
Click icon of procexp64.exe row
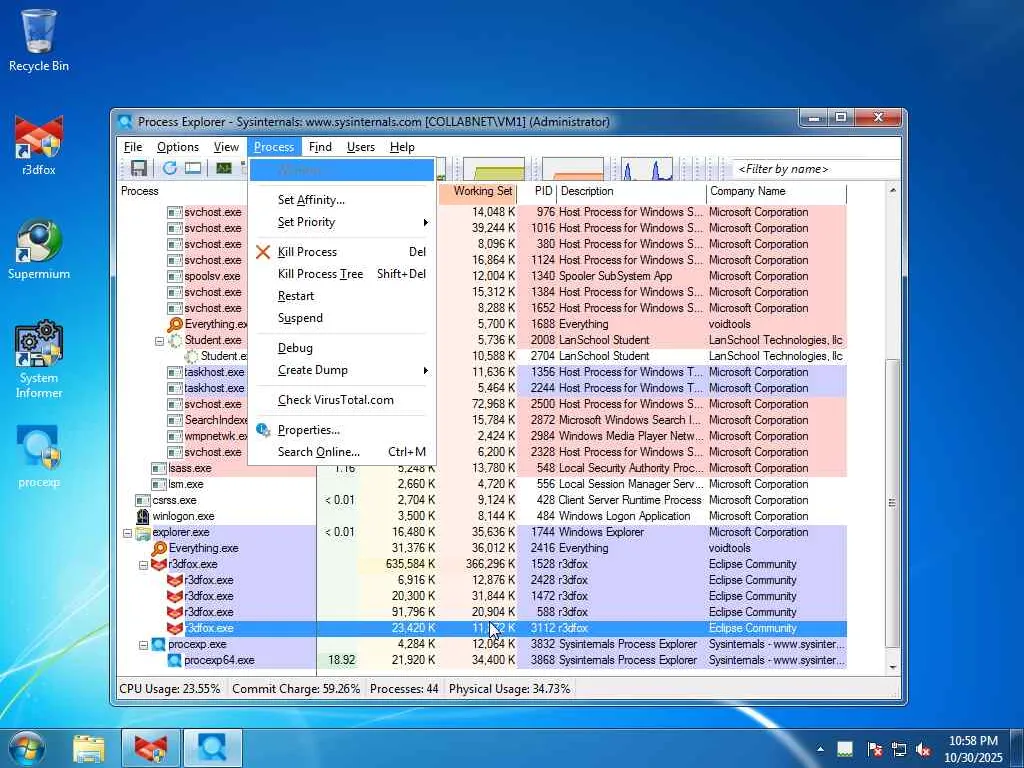[x=174, y=660]
